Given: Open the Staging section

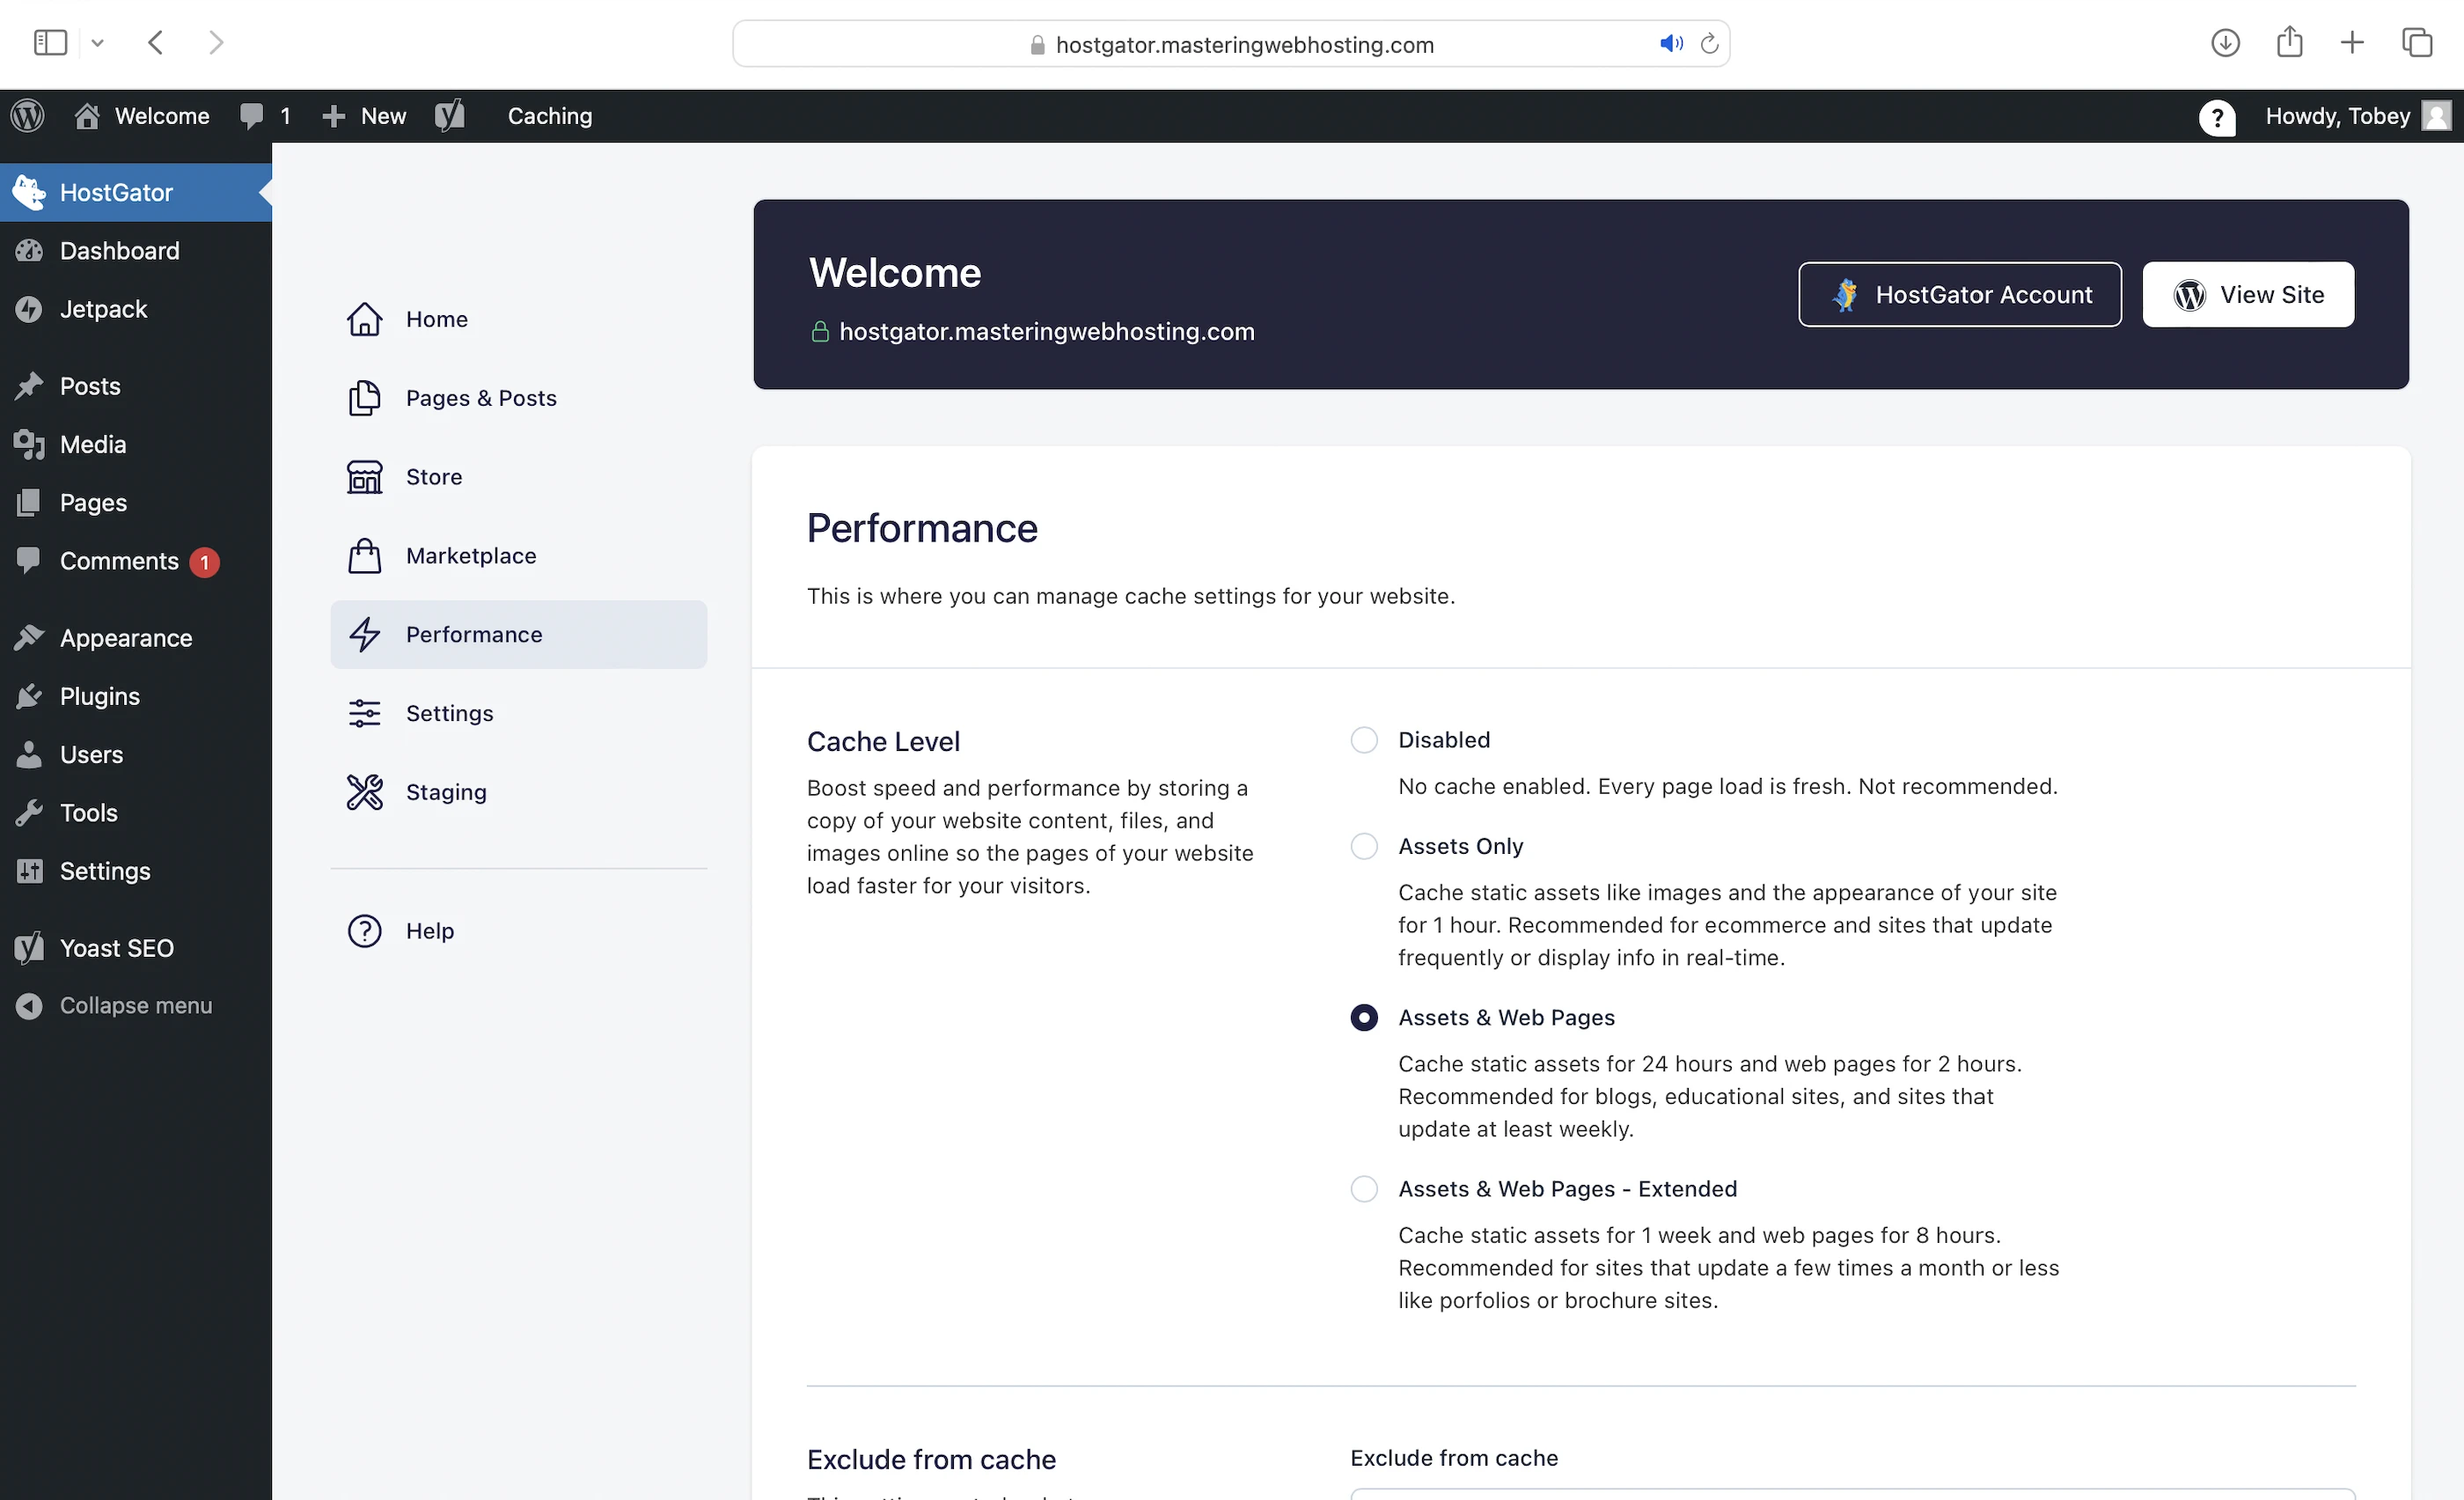Looking at the screenshot, I should click(445, 792).
